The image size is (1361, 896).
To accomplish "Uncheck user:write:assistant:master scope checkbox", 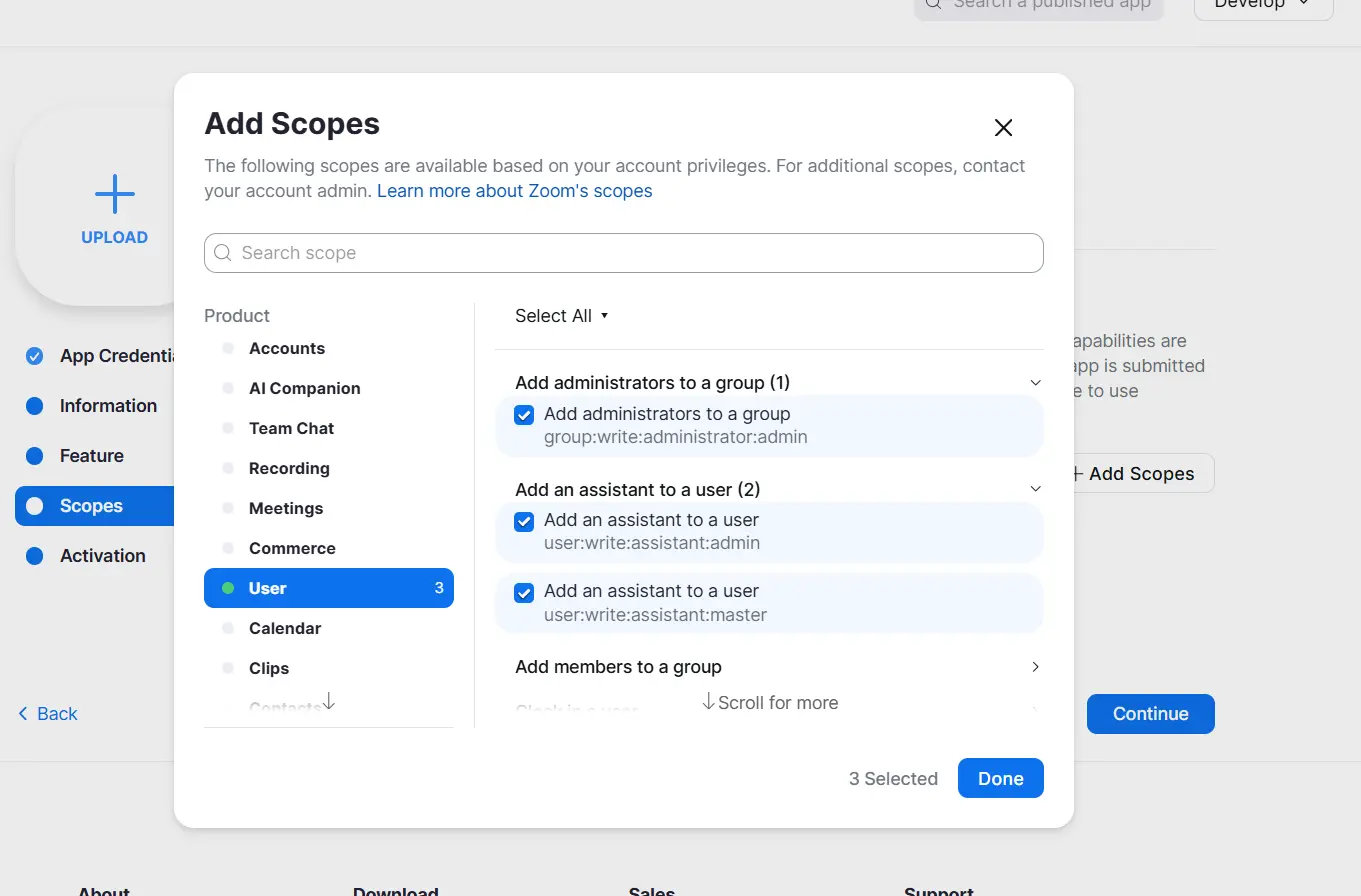I will (524, 593).
